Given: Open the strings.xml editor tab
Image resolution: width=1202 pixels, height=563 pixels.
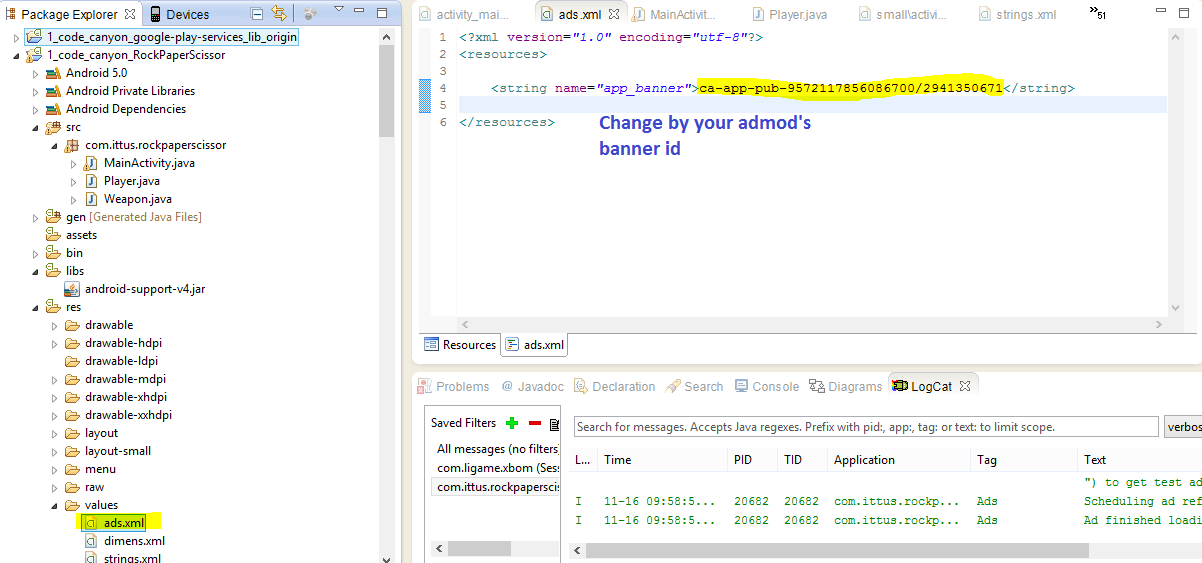Looking at the screenshot, I should pos(1026,15).
